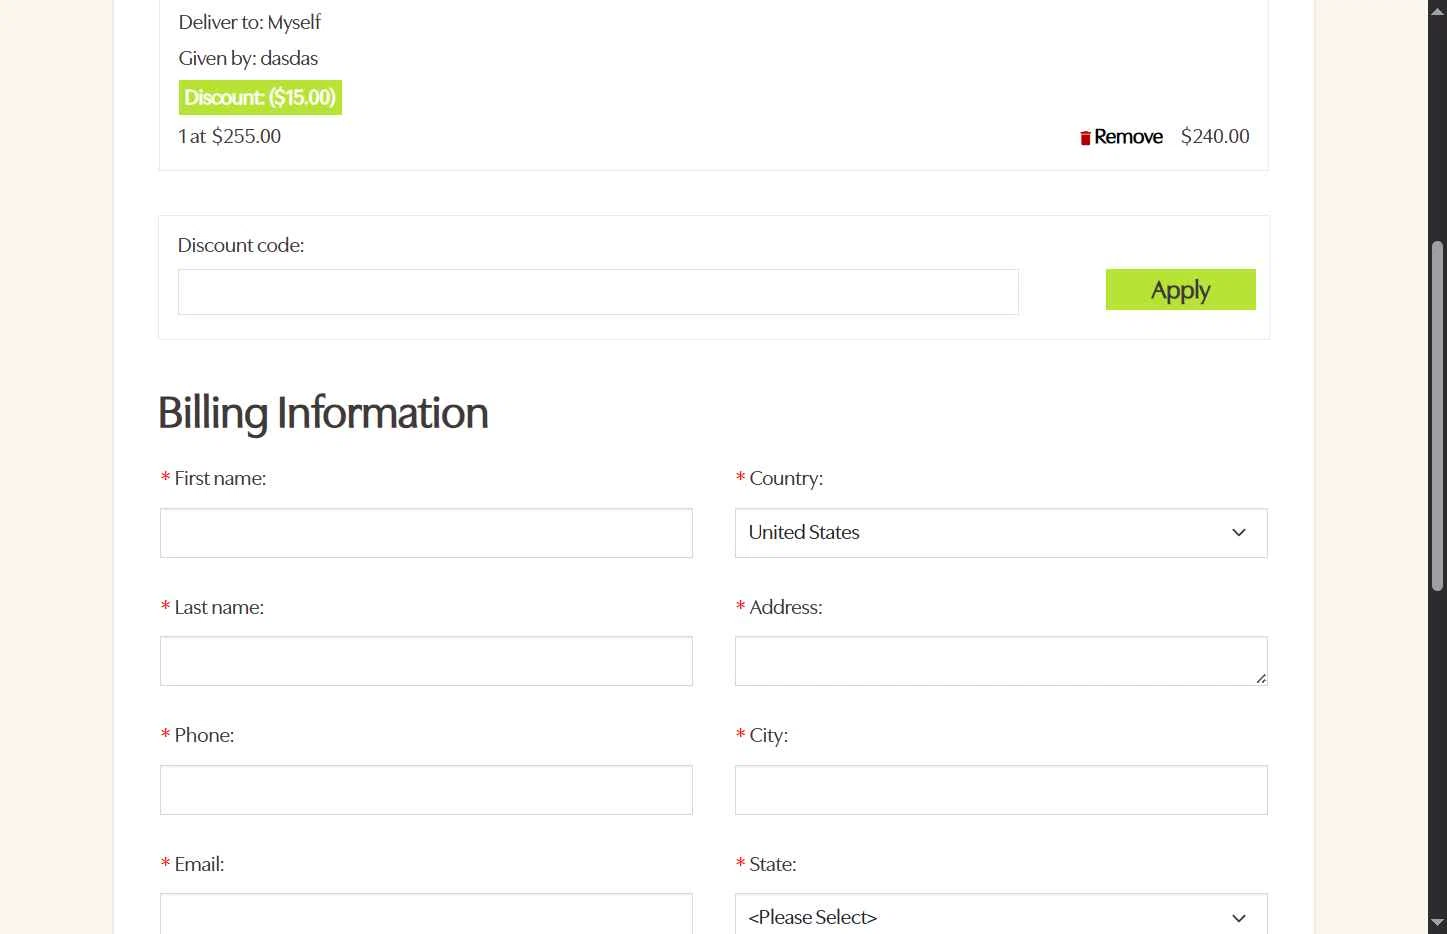Click the "State:" label
This screenshot has width=1447, height=934.
[773, 864]
